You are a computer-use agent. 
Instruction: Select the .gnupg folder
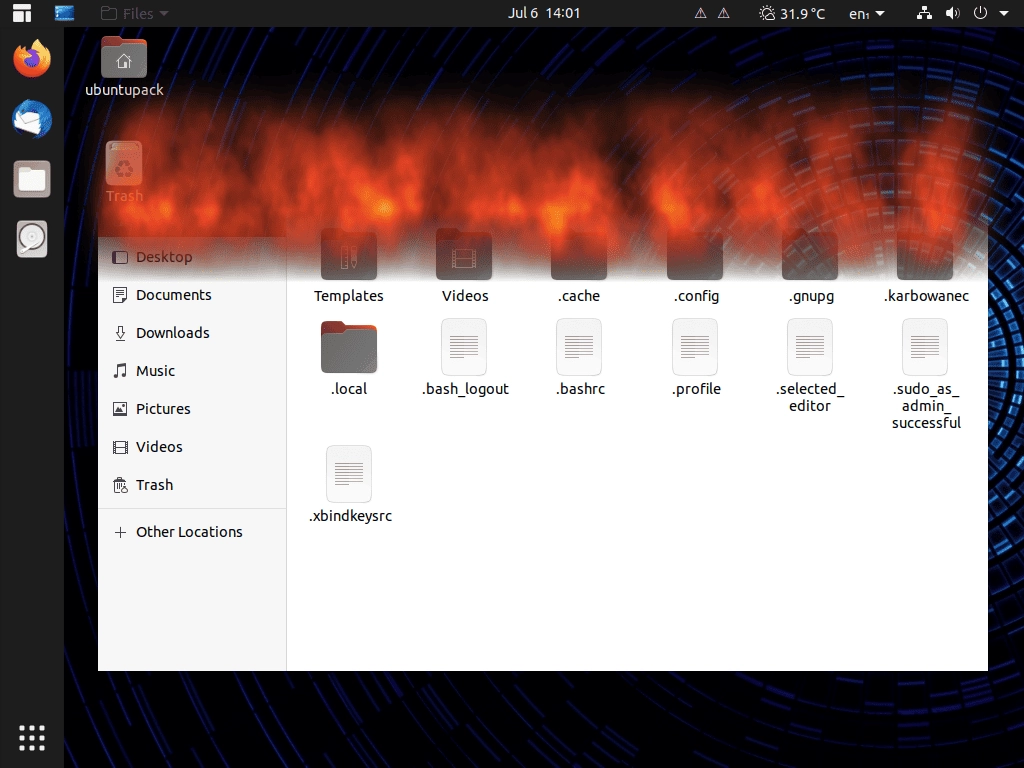point(810,266)
